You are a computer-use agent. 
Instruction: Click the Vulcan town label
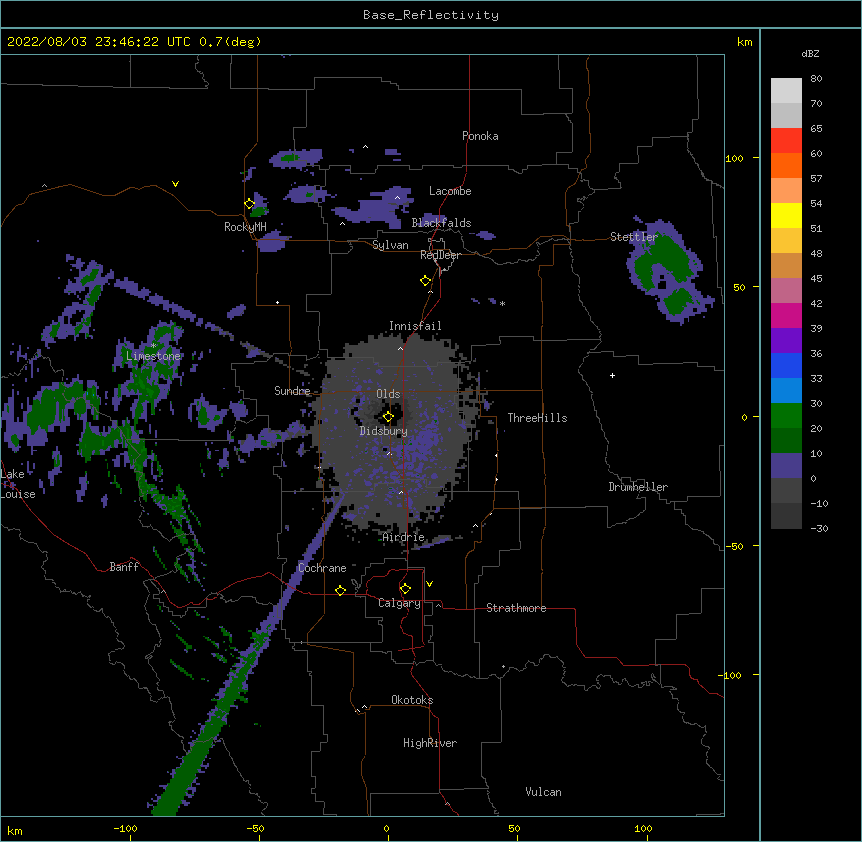(543, 792)
